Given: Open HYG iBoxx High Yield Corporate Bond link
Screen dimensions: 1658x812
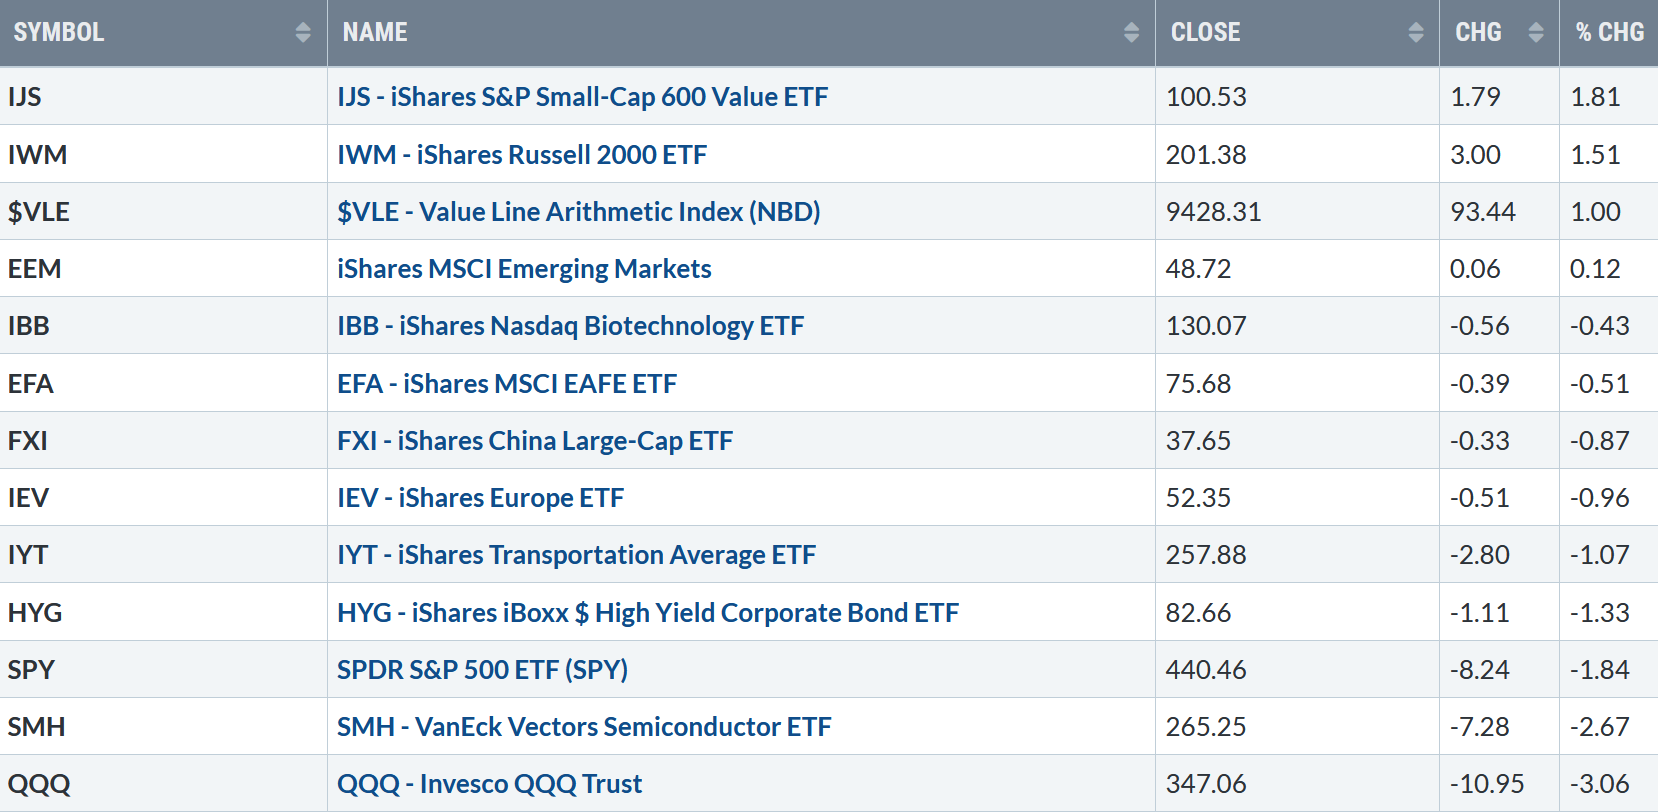Looking at the screenshot, I should coord(647,613).
